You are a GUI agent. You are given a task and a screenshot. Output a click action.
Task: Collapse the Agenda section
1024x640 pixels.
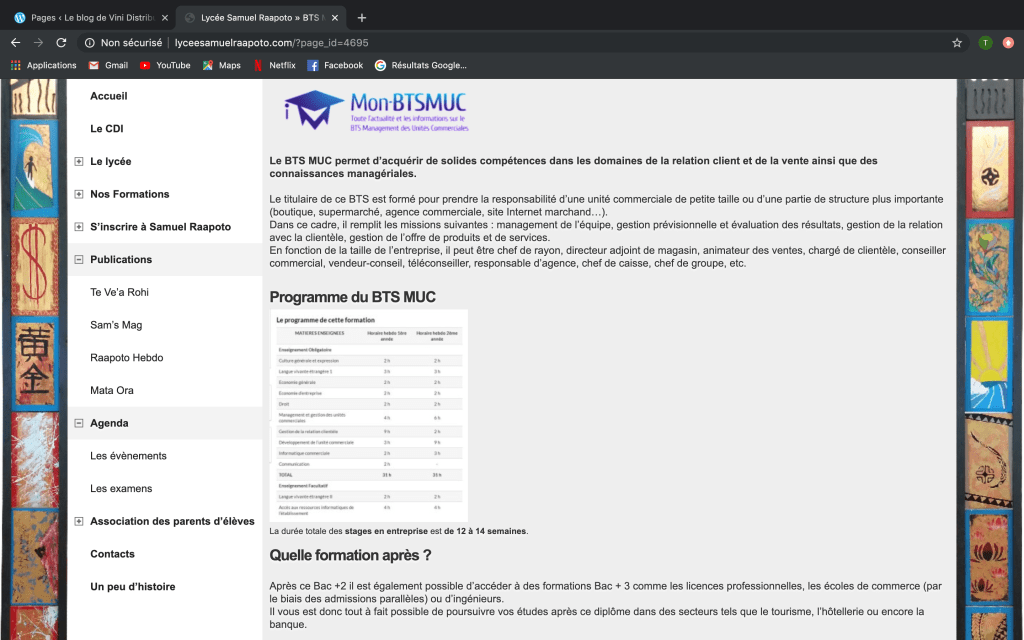[79, 423]
